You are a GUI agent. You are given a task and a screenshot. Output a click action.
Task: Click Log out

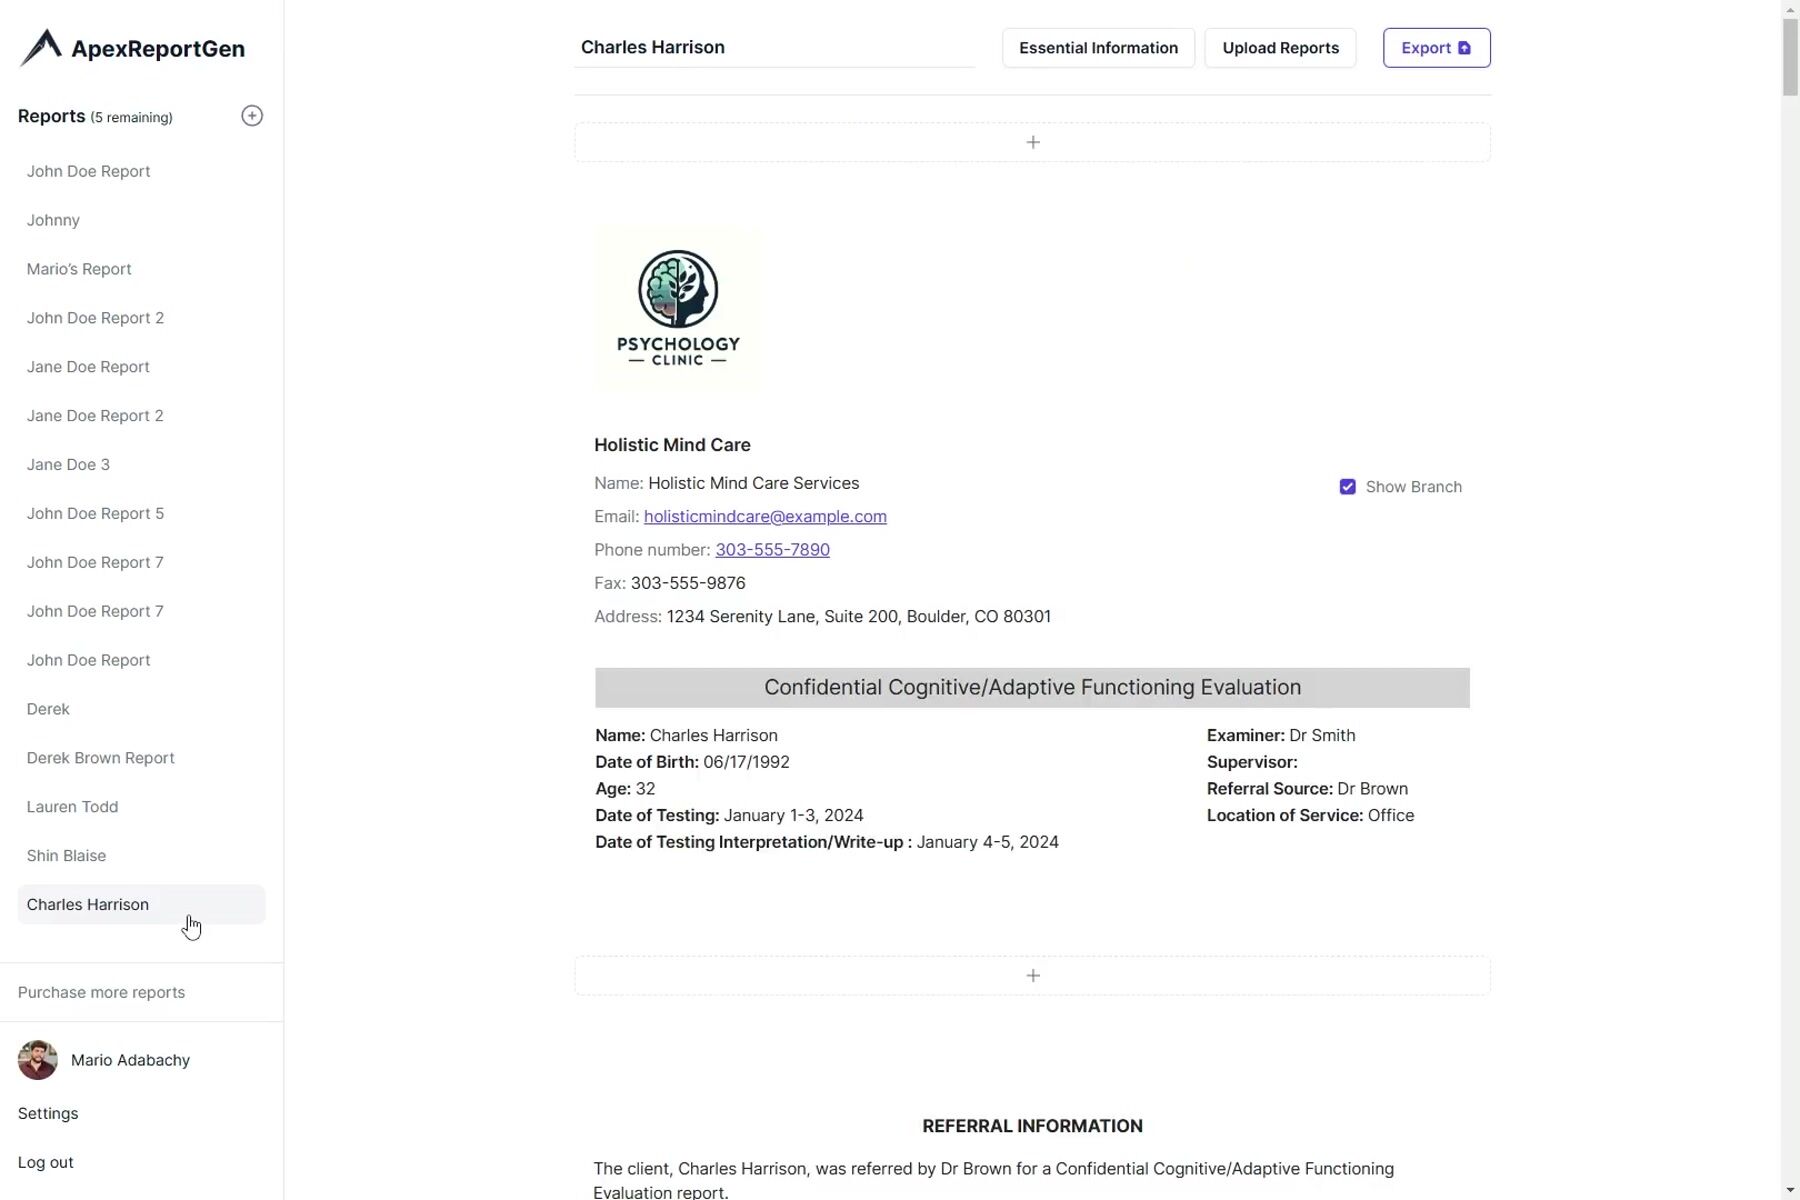click(x=46, y=1163)
